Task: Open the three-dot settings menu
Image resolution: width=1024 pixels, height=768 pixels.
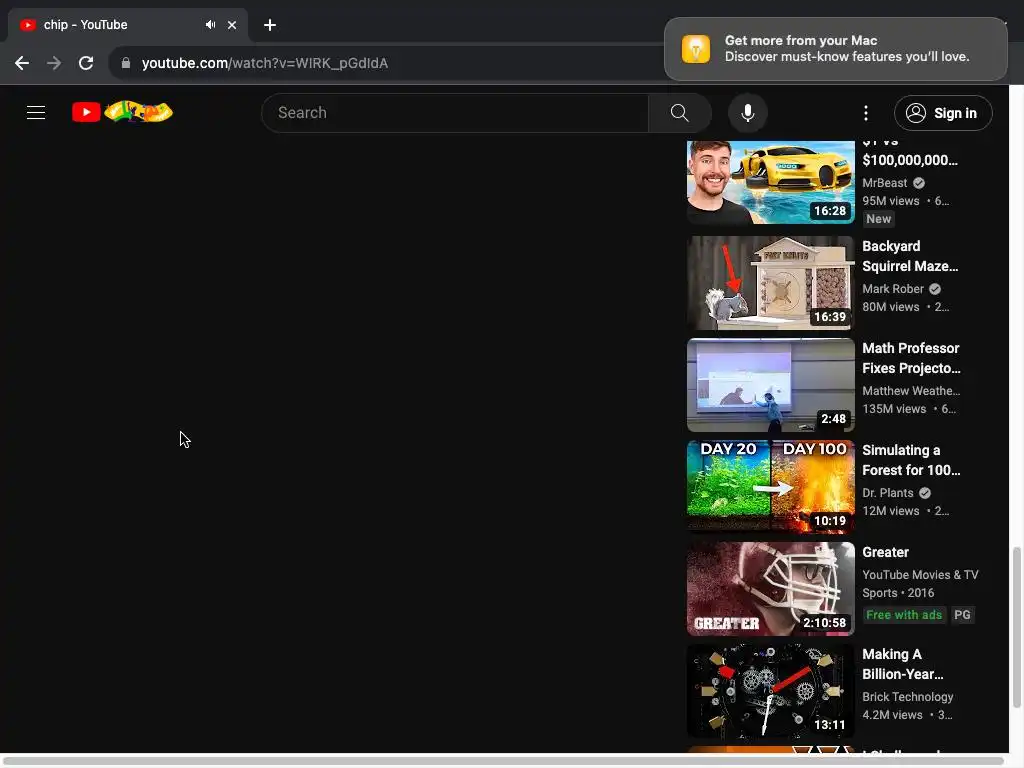Action: click(x=866, y=113)
